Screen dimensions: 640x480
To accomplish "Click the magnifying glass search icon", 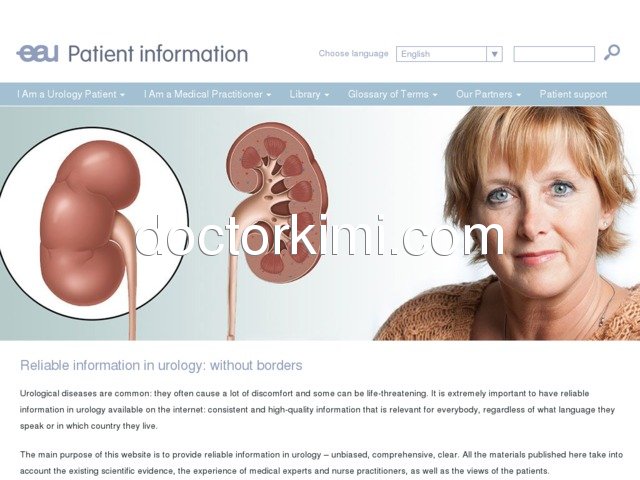I will [612, 53].
